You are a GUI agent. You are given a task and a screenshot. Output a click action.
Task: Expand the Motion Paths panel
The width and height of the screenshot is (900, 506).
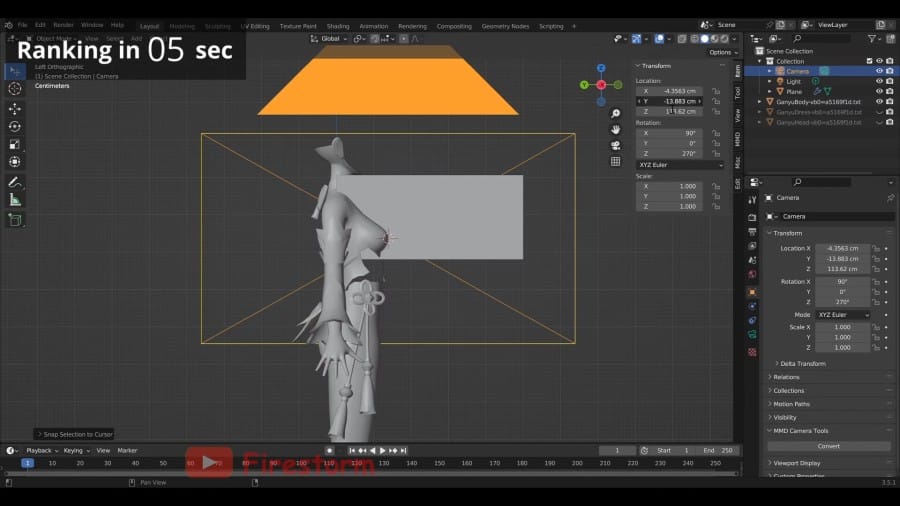click(x=791, y=404)
